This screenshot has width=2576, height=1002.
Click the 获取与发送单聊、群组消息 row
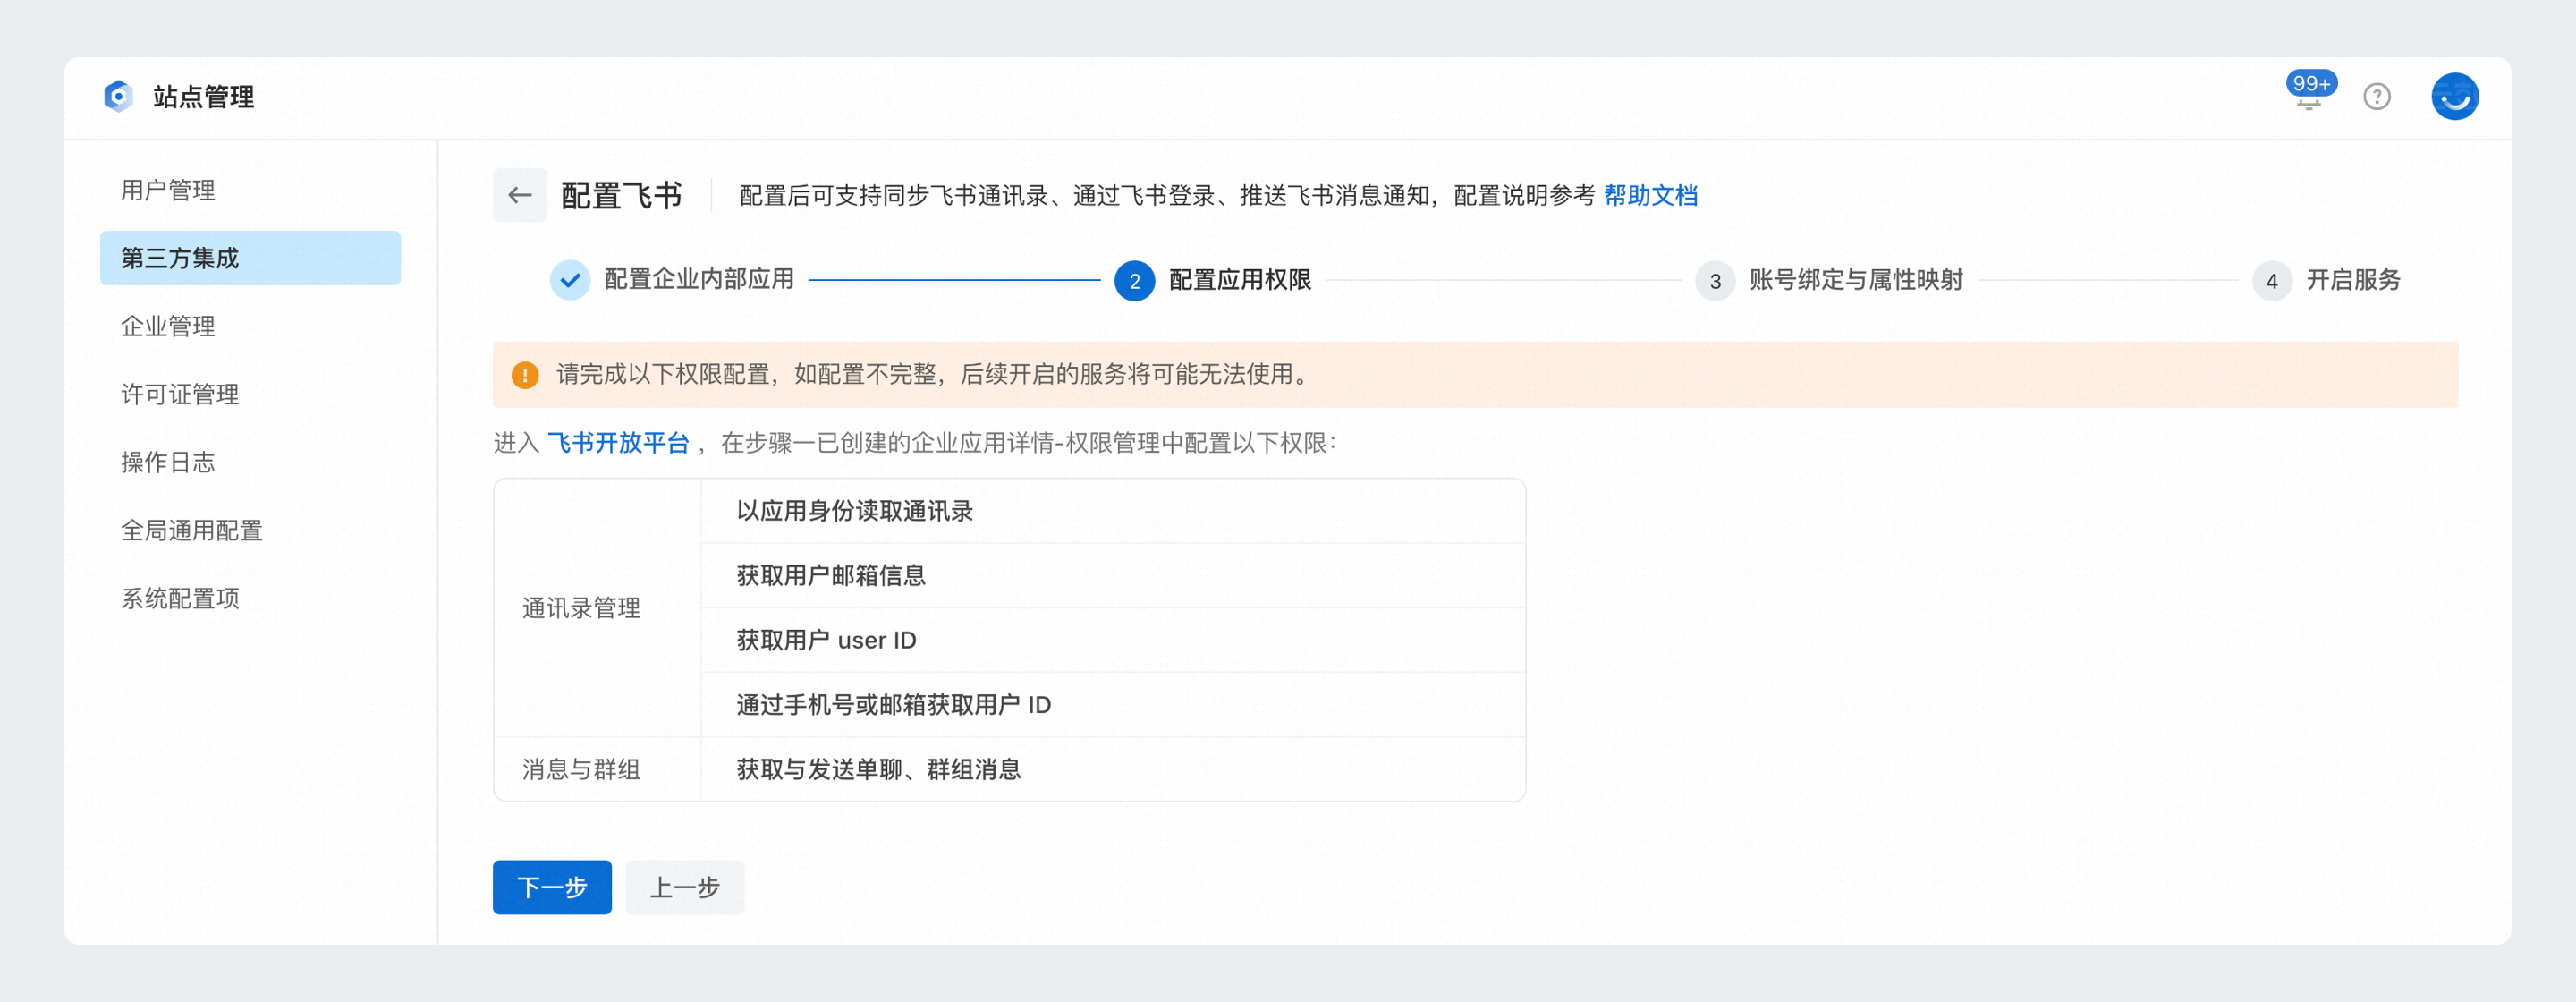pyautogui.click(x=1113, y=769)
